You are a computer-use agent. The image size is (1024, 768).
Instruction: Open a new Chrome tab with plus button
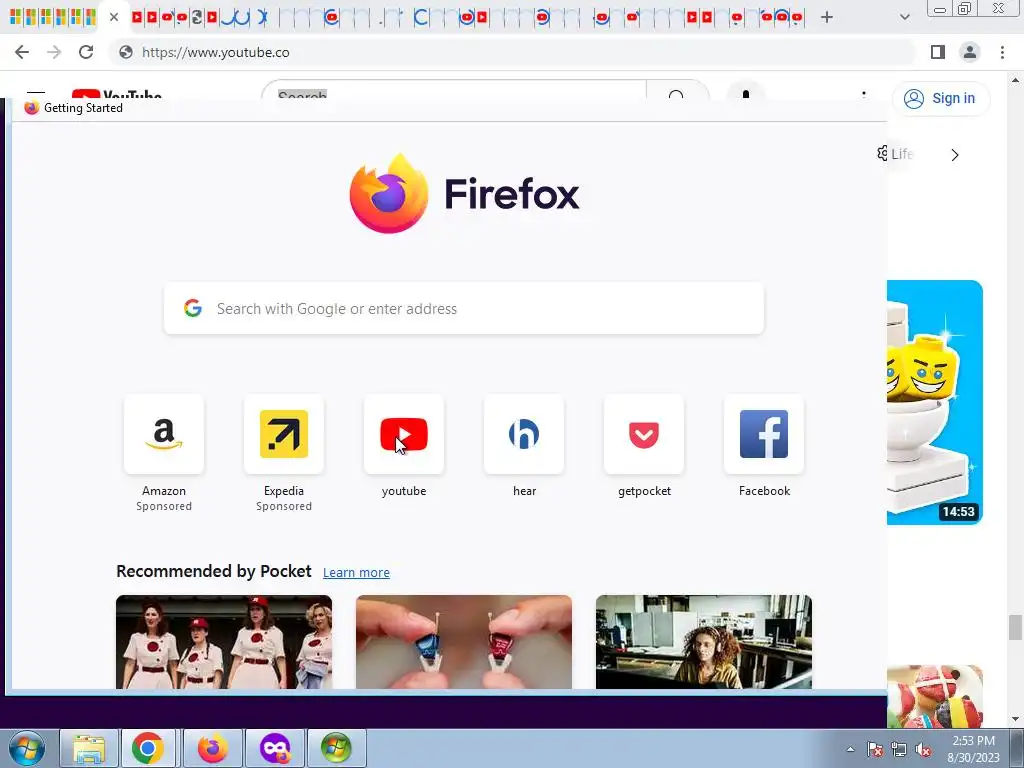coord(827,17)
